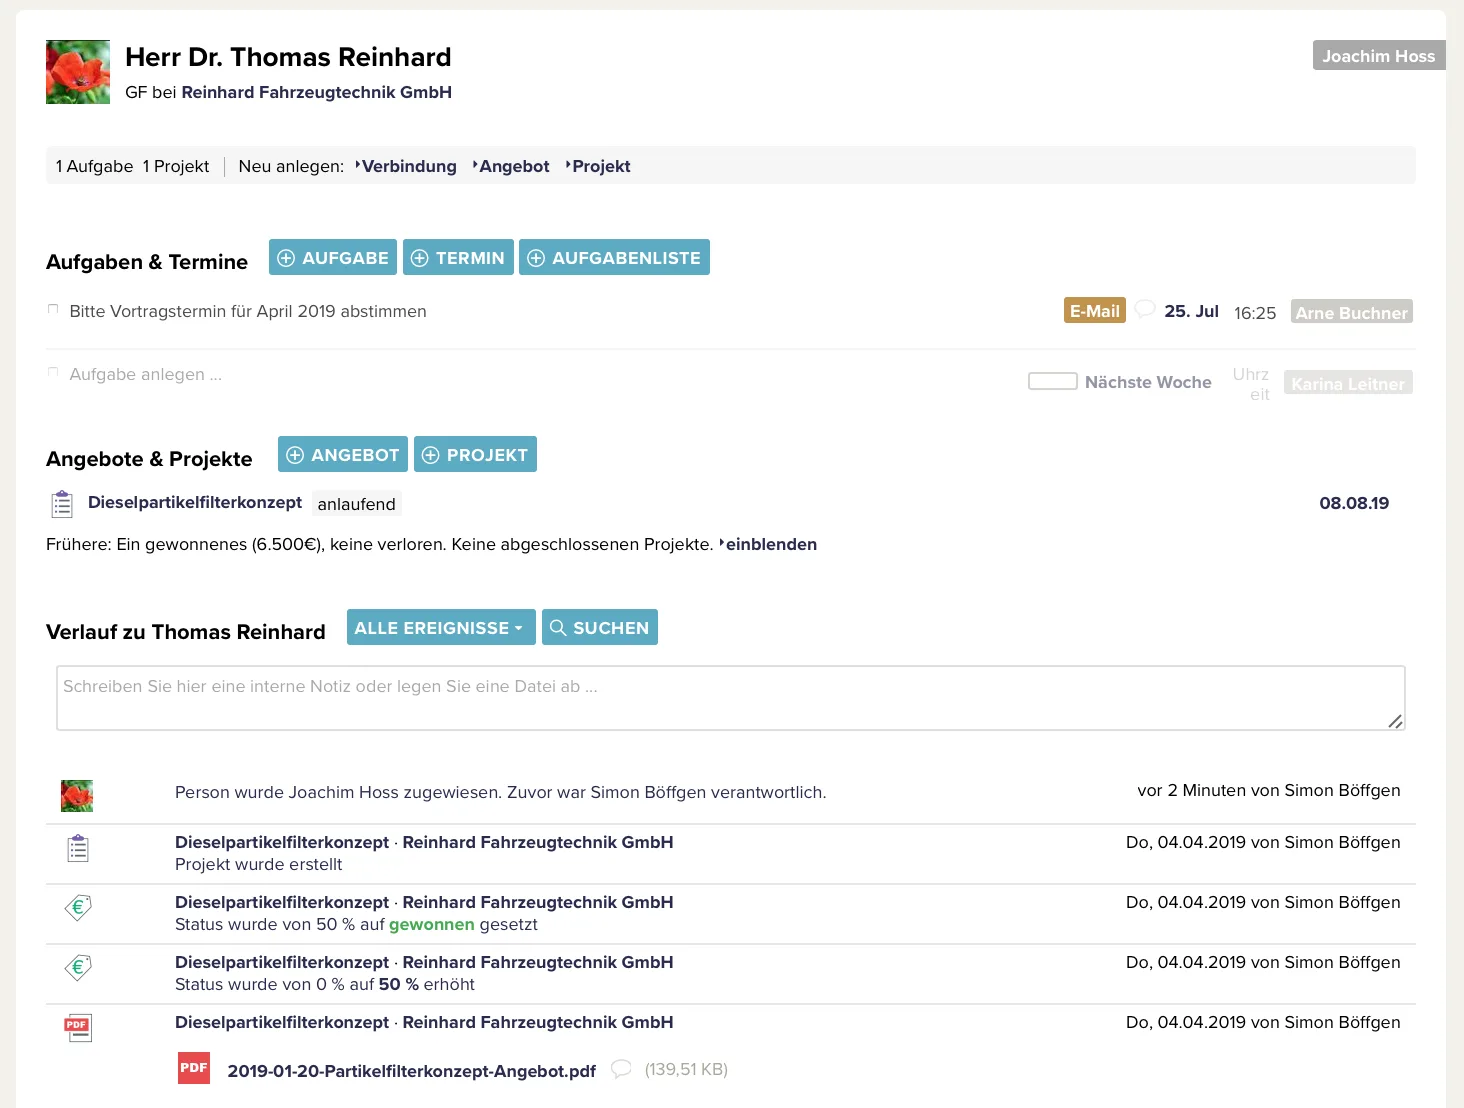Click the PDF document icon in event list
Image resolution: width=1464 pixels, height=1108 pixels.
tap(78, 1028)
